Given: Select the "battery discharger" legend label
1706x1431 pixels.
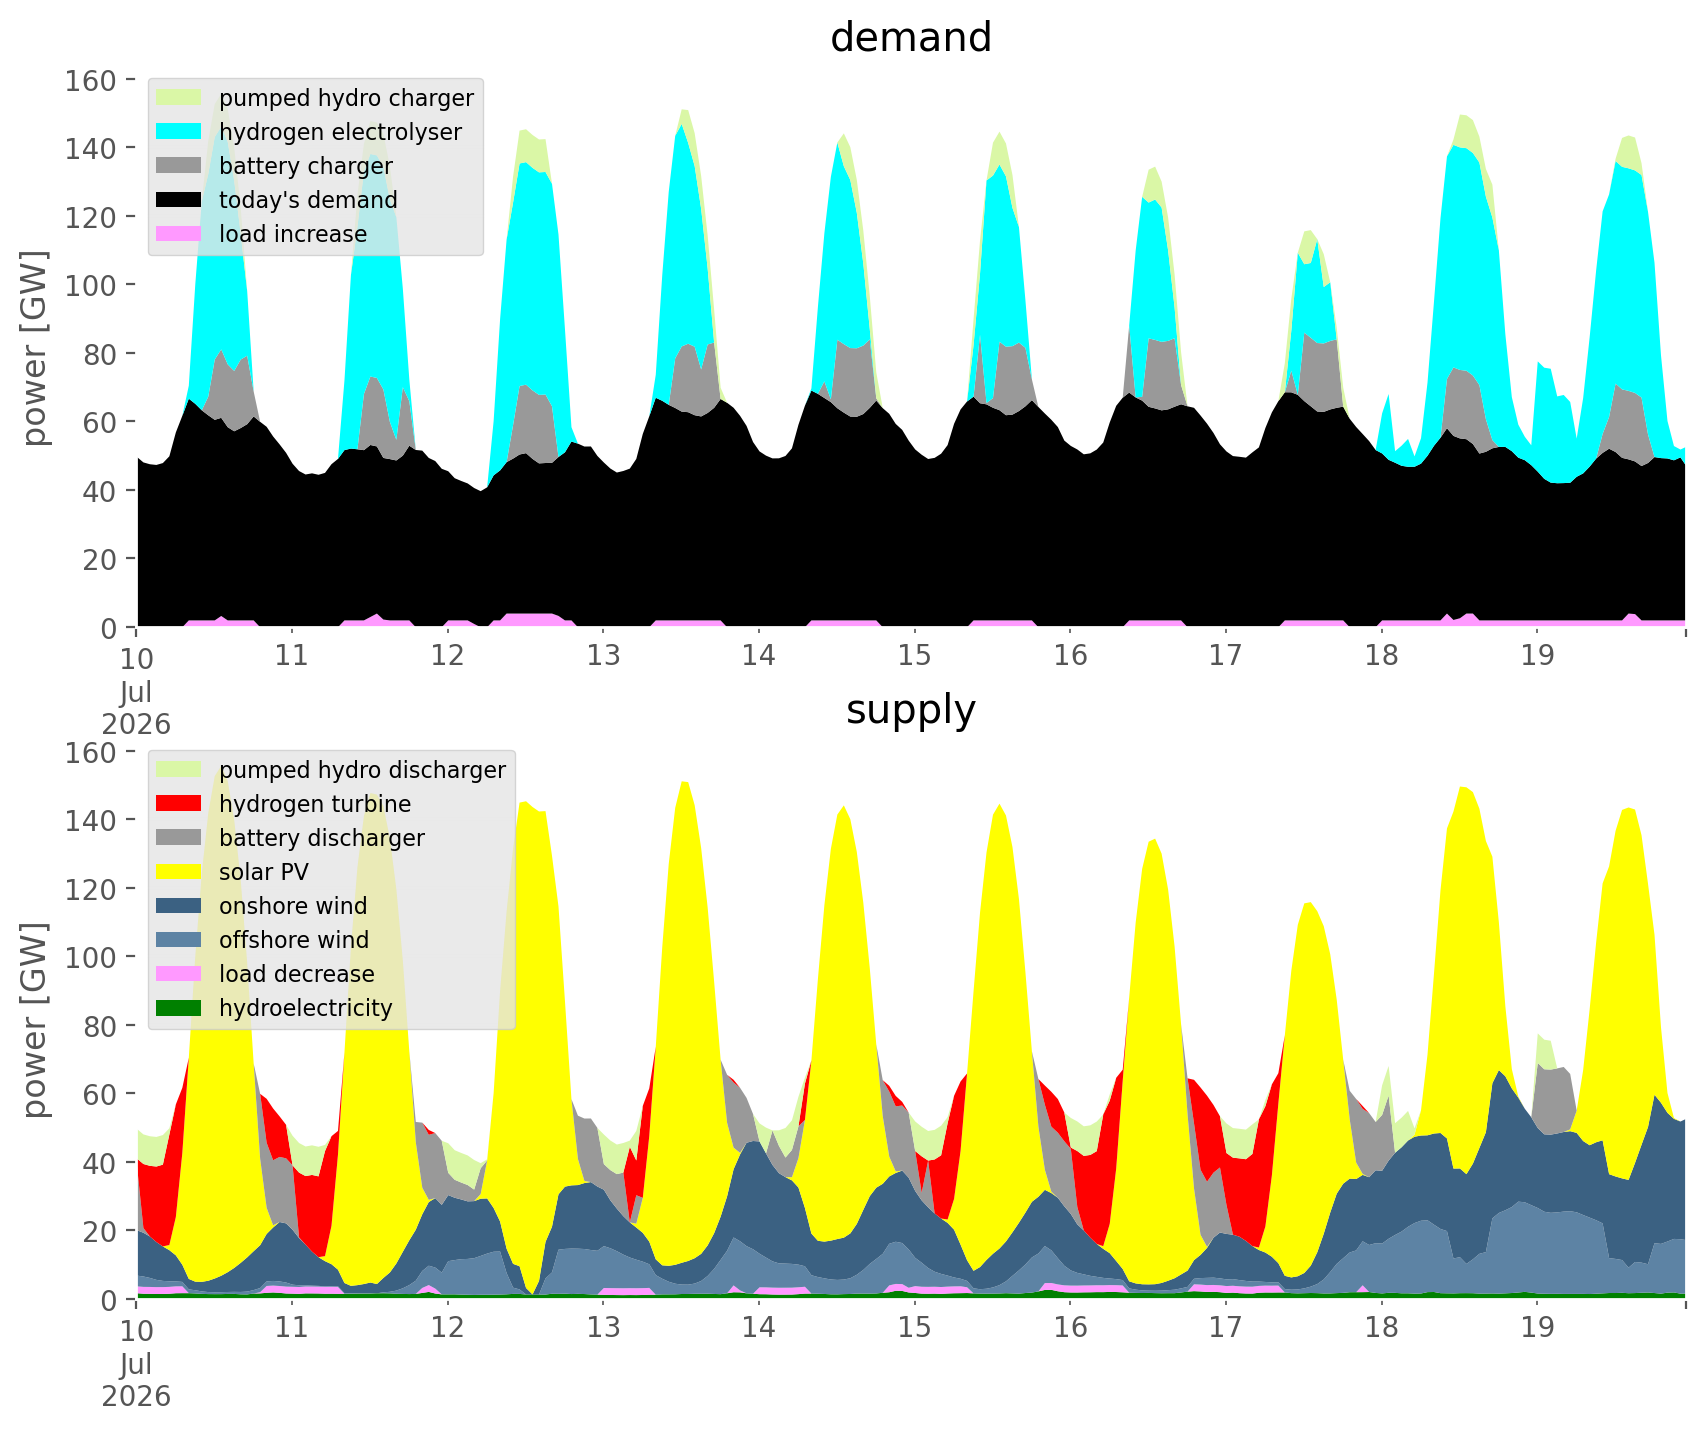Looking at the screenshot, I should click(322, 839).
